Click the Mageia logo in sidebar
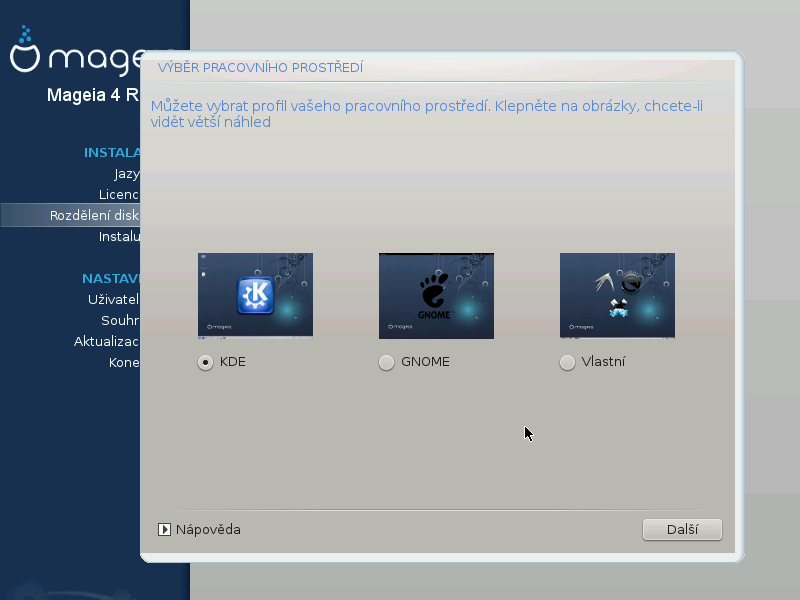 (x=75, y=51)
